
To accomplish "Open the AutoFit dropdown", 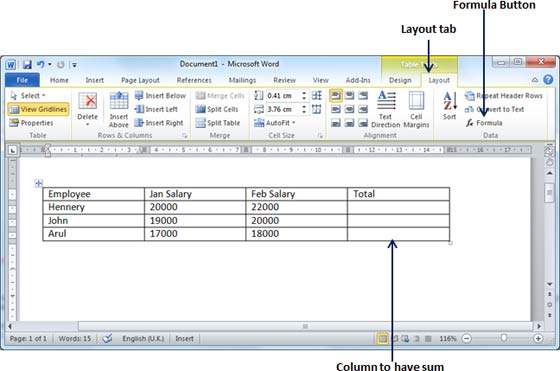I will (275, 123).
